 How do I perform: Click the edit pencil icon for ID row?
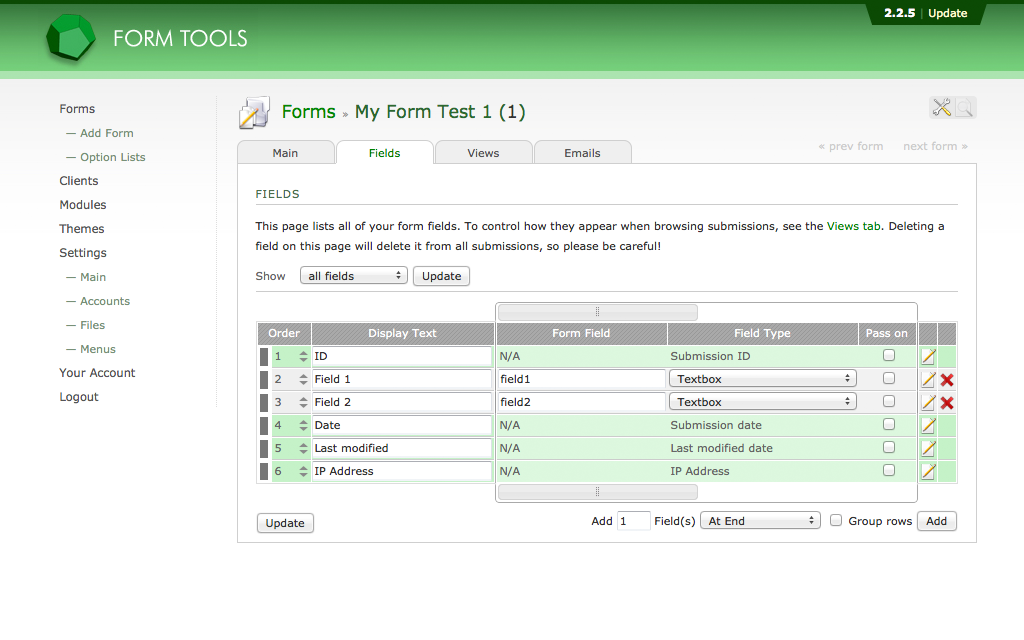point(928,356)
